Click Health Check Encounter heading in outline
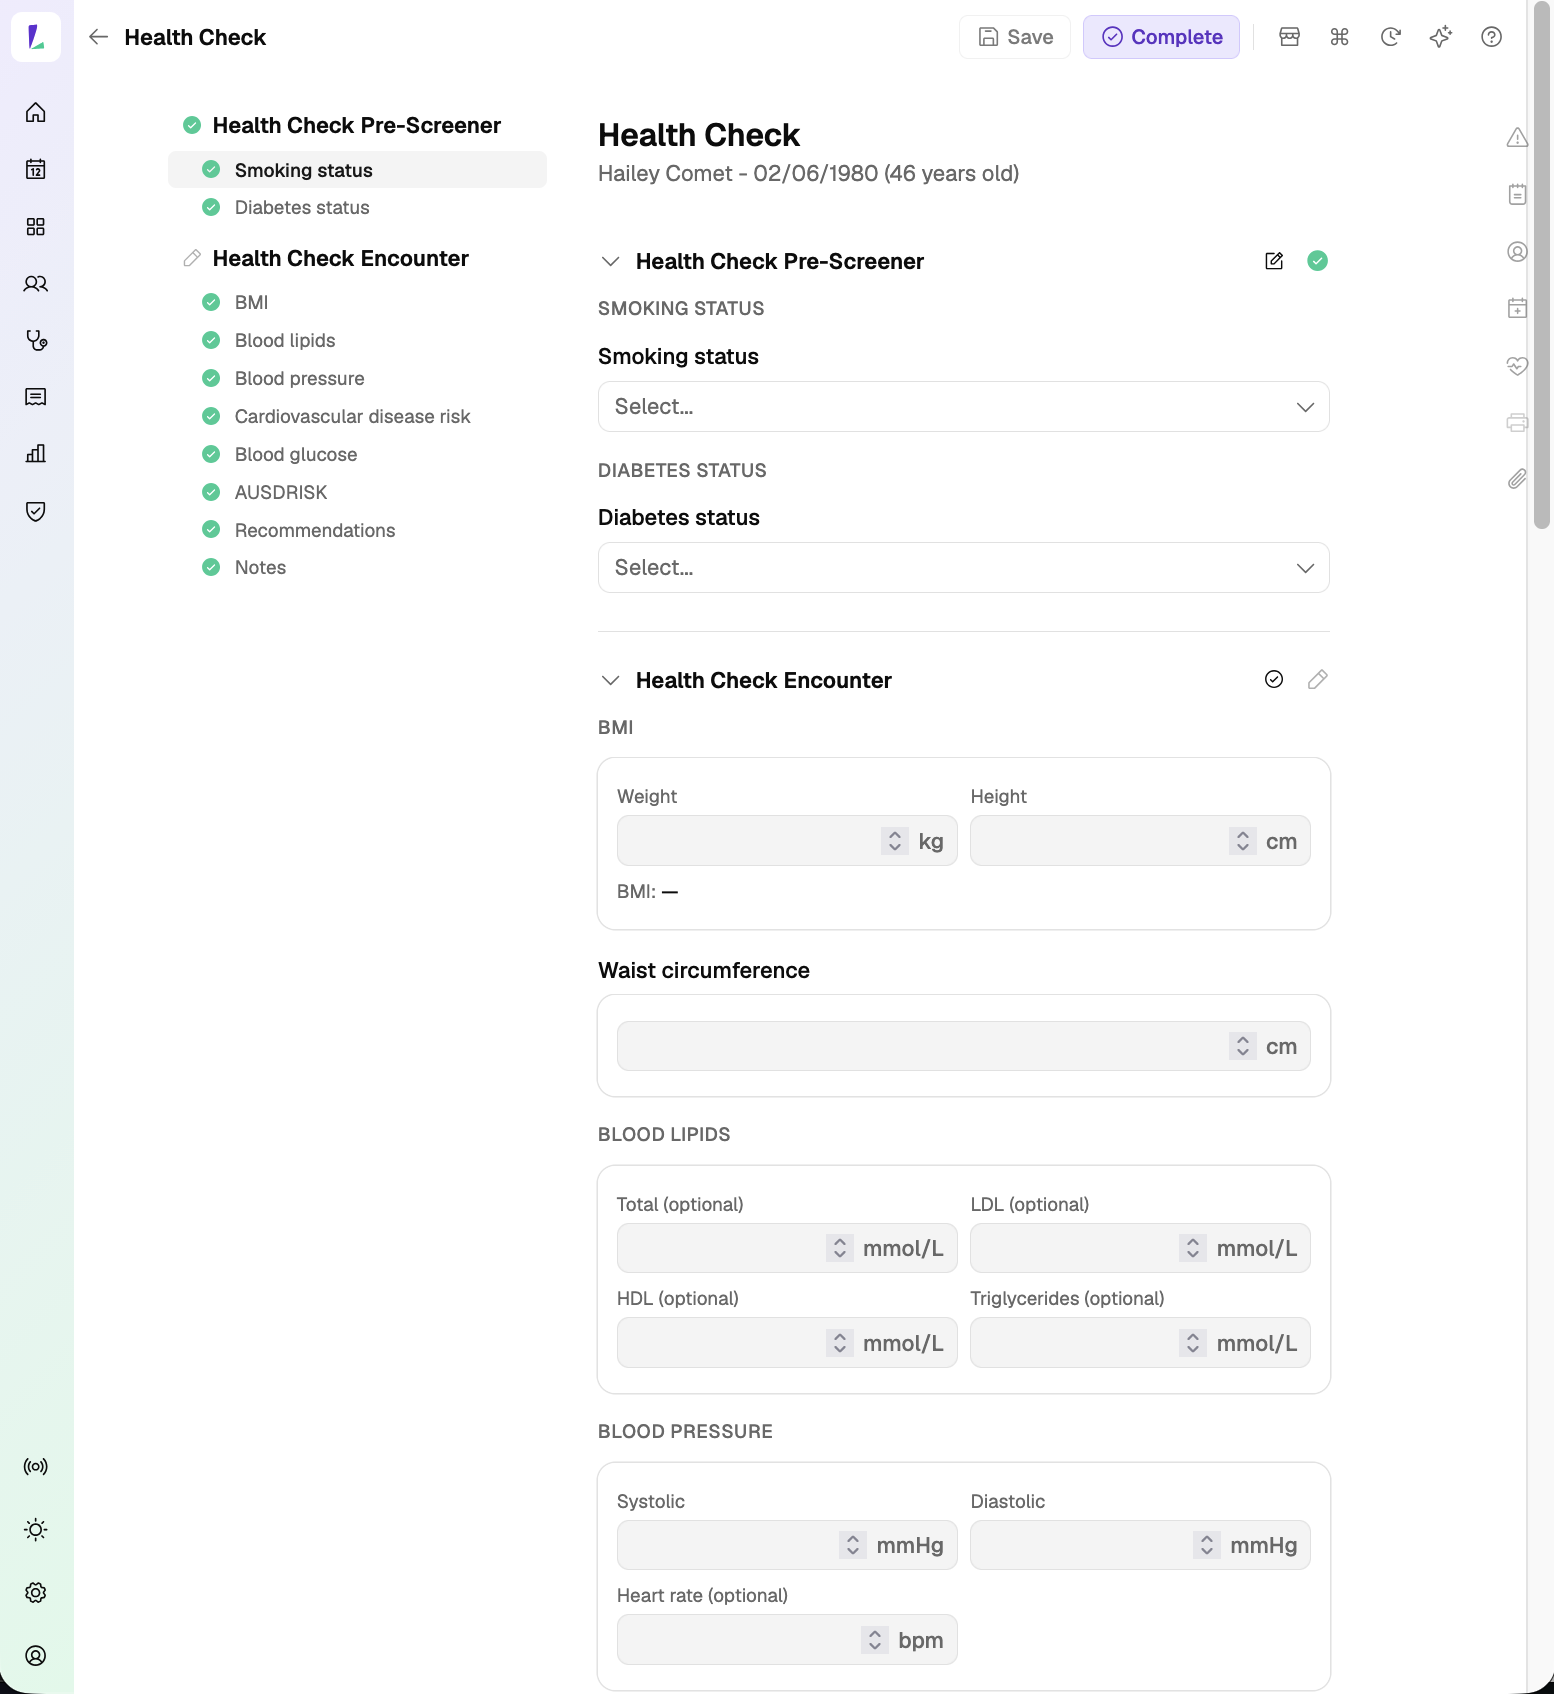Image resolution: width=1554 pixels, height=1694 pixels. [340, 258]
